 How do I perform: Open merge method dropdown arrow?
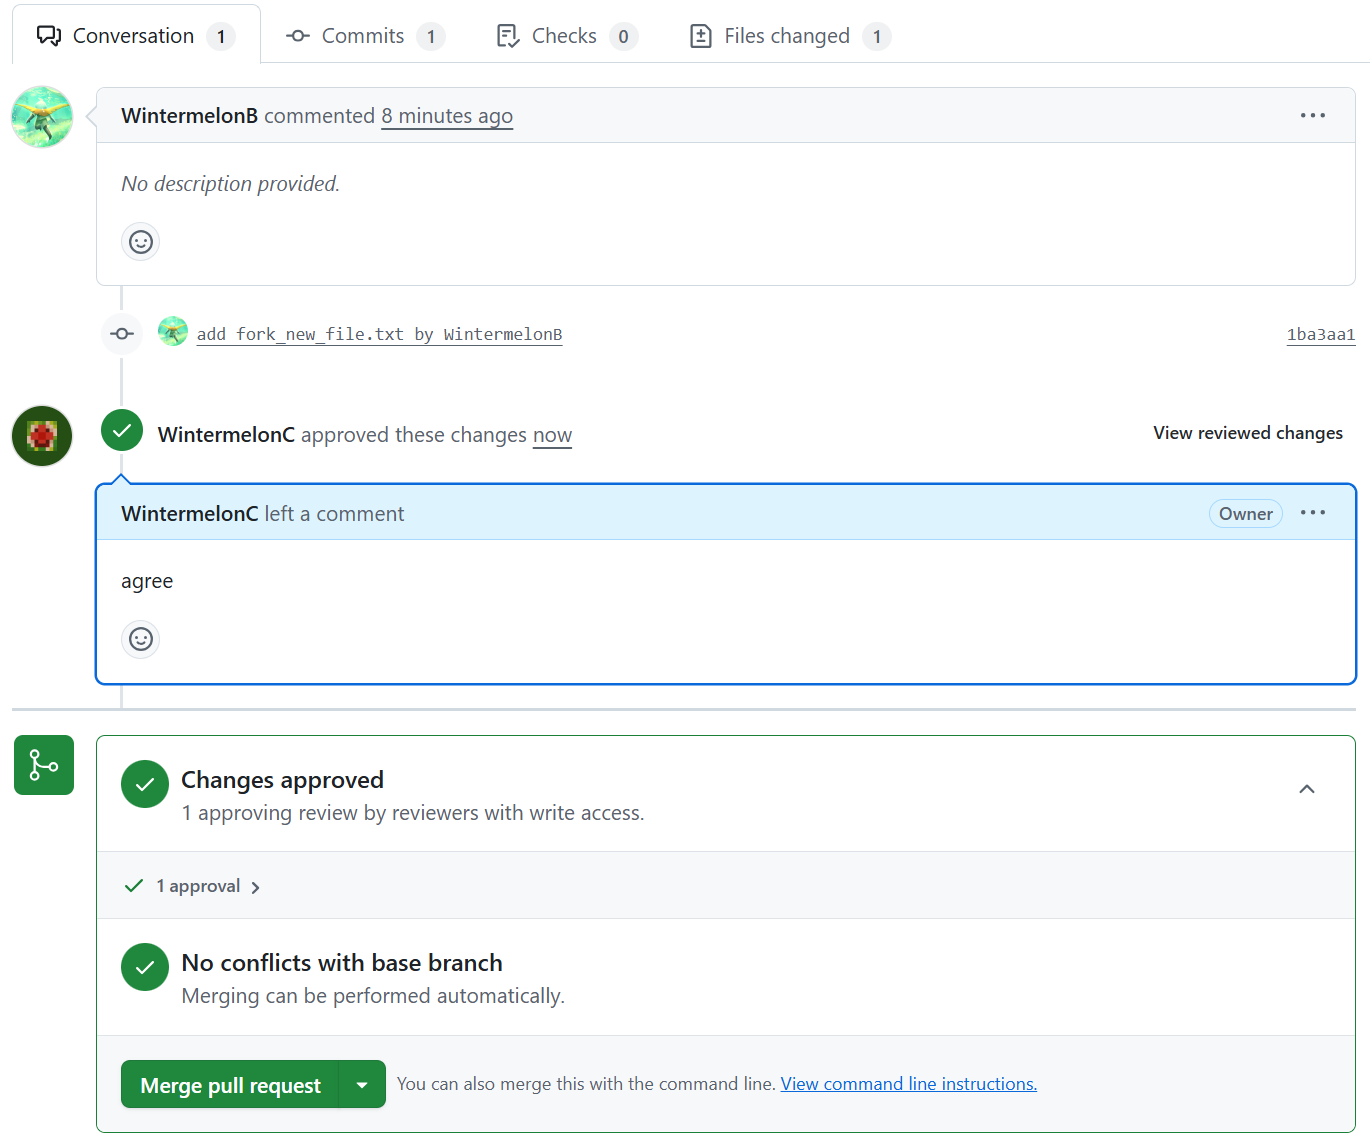pyautogui.click(x=362, y=1085)
